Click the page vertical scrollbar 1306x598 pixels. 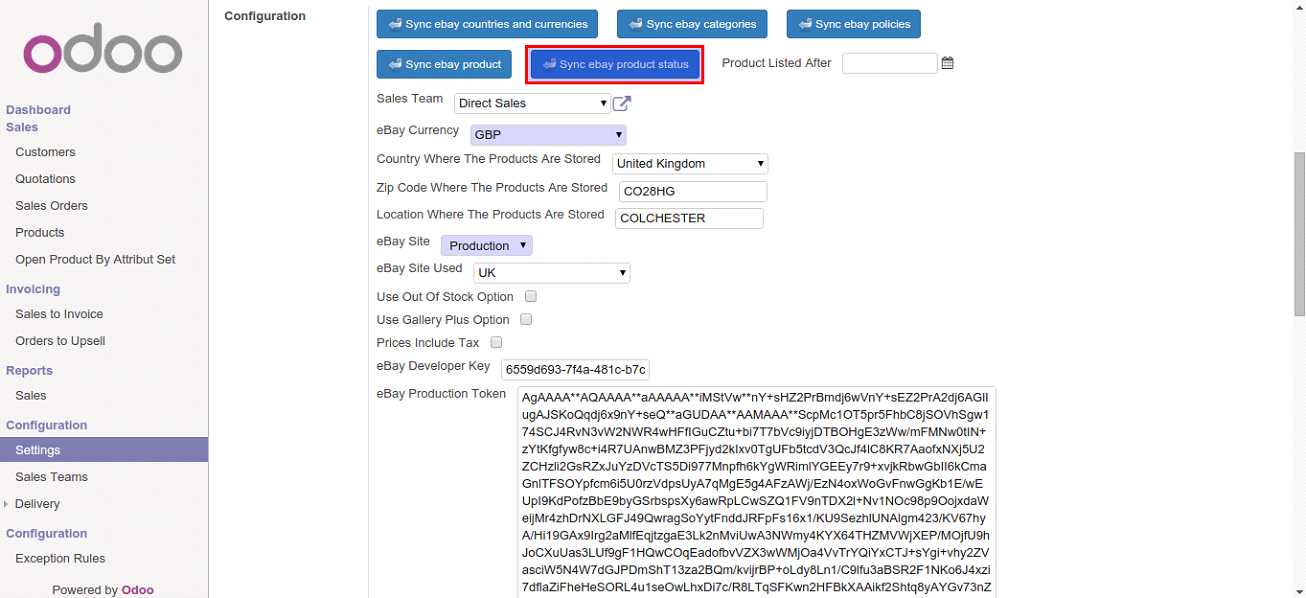[1300, 235]
